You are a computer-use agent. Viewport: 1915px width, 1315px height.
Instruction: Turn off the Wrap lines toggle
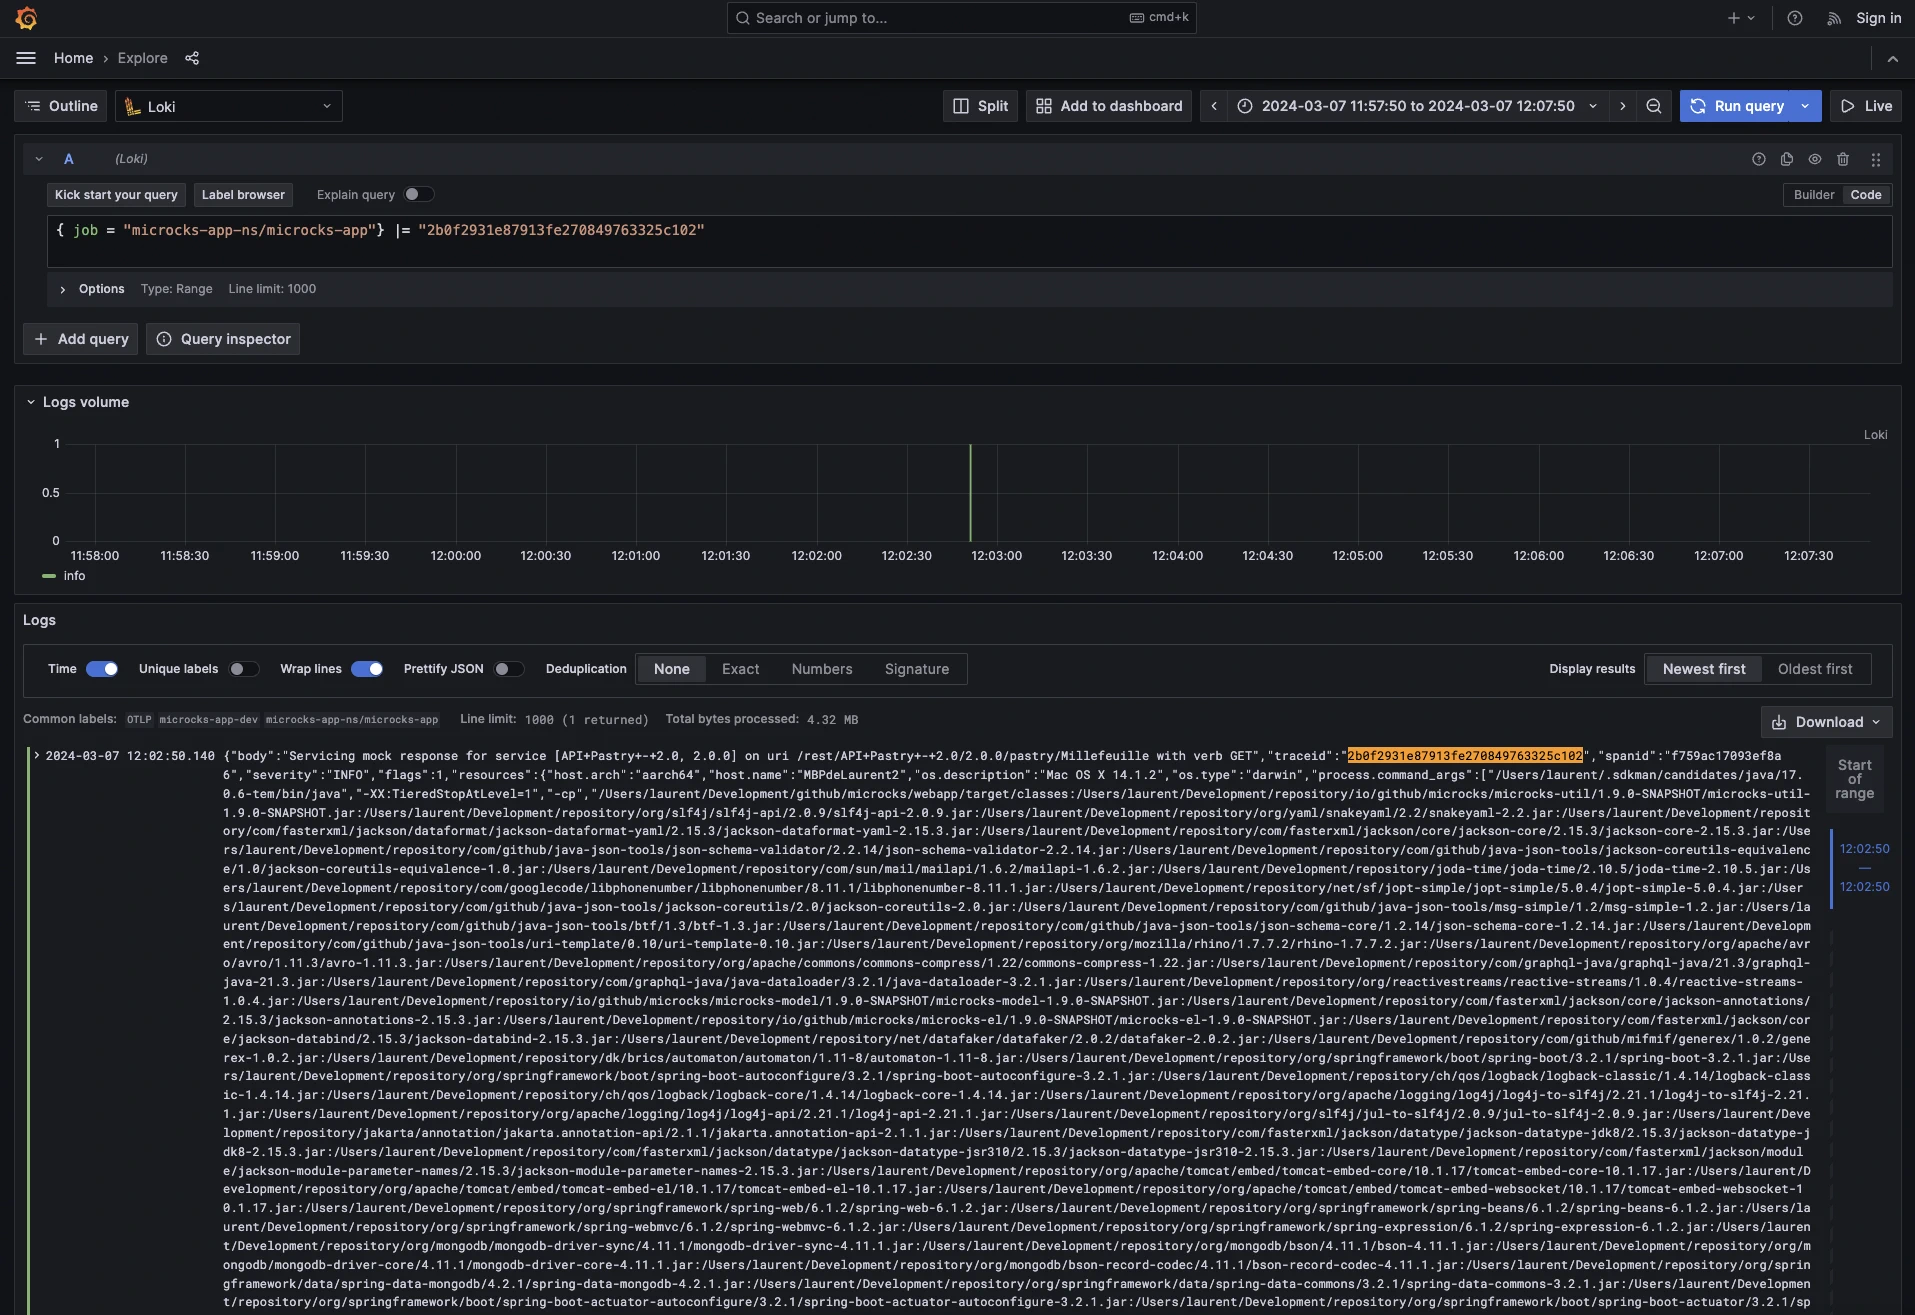(x=367, y=669)
